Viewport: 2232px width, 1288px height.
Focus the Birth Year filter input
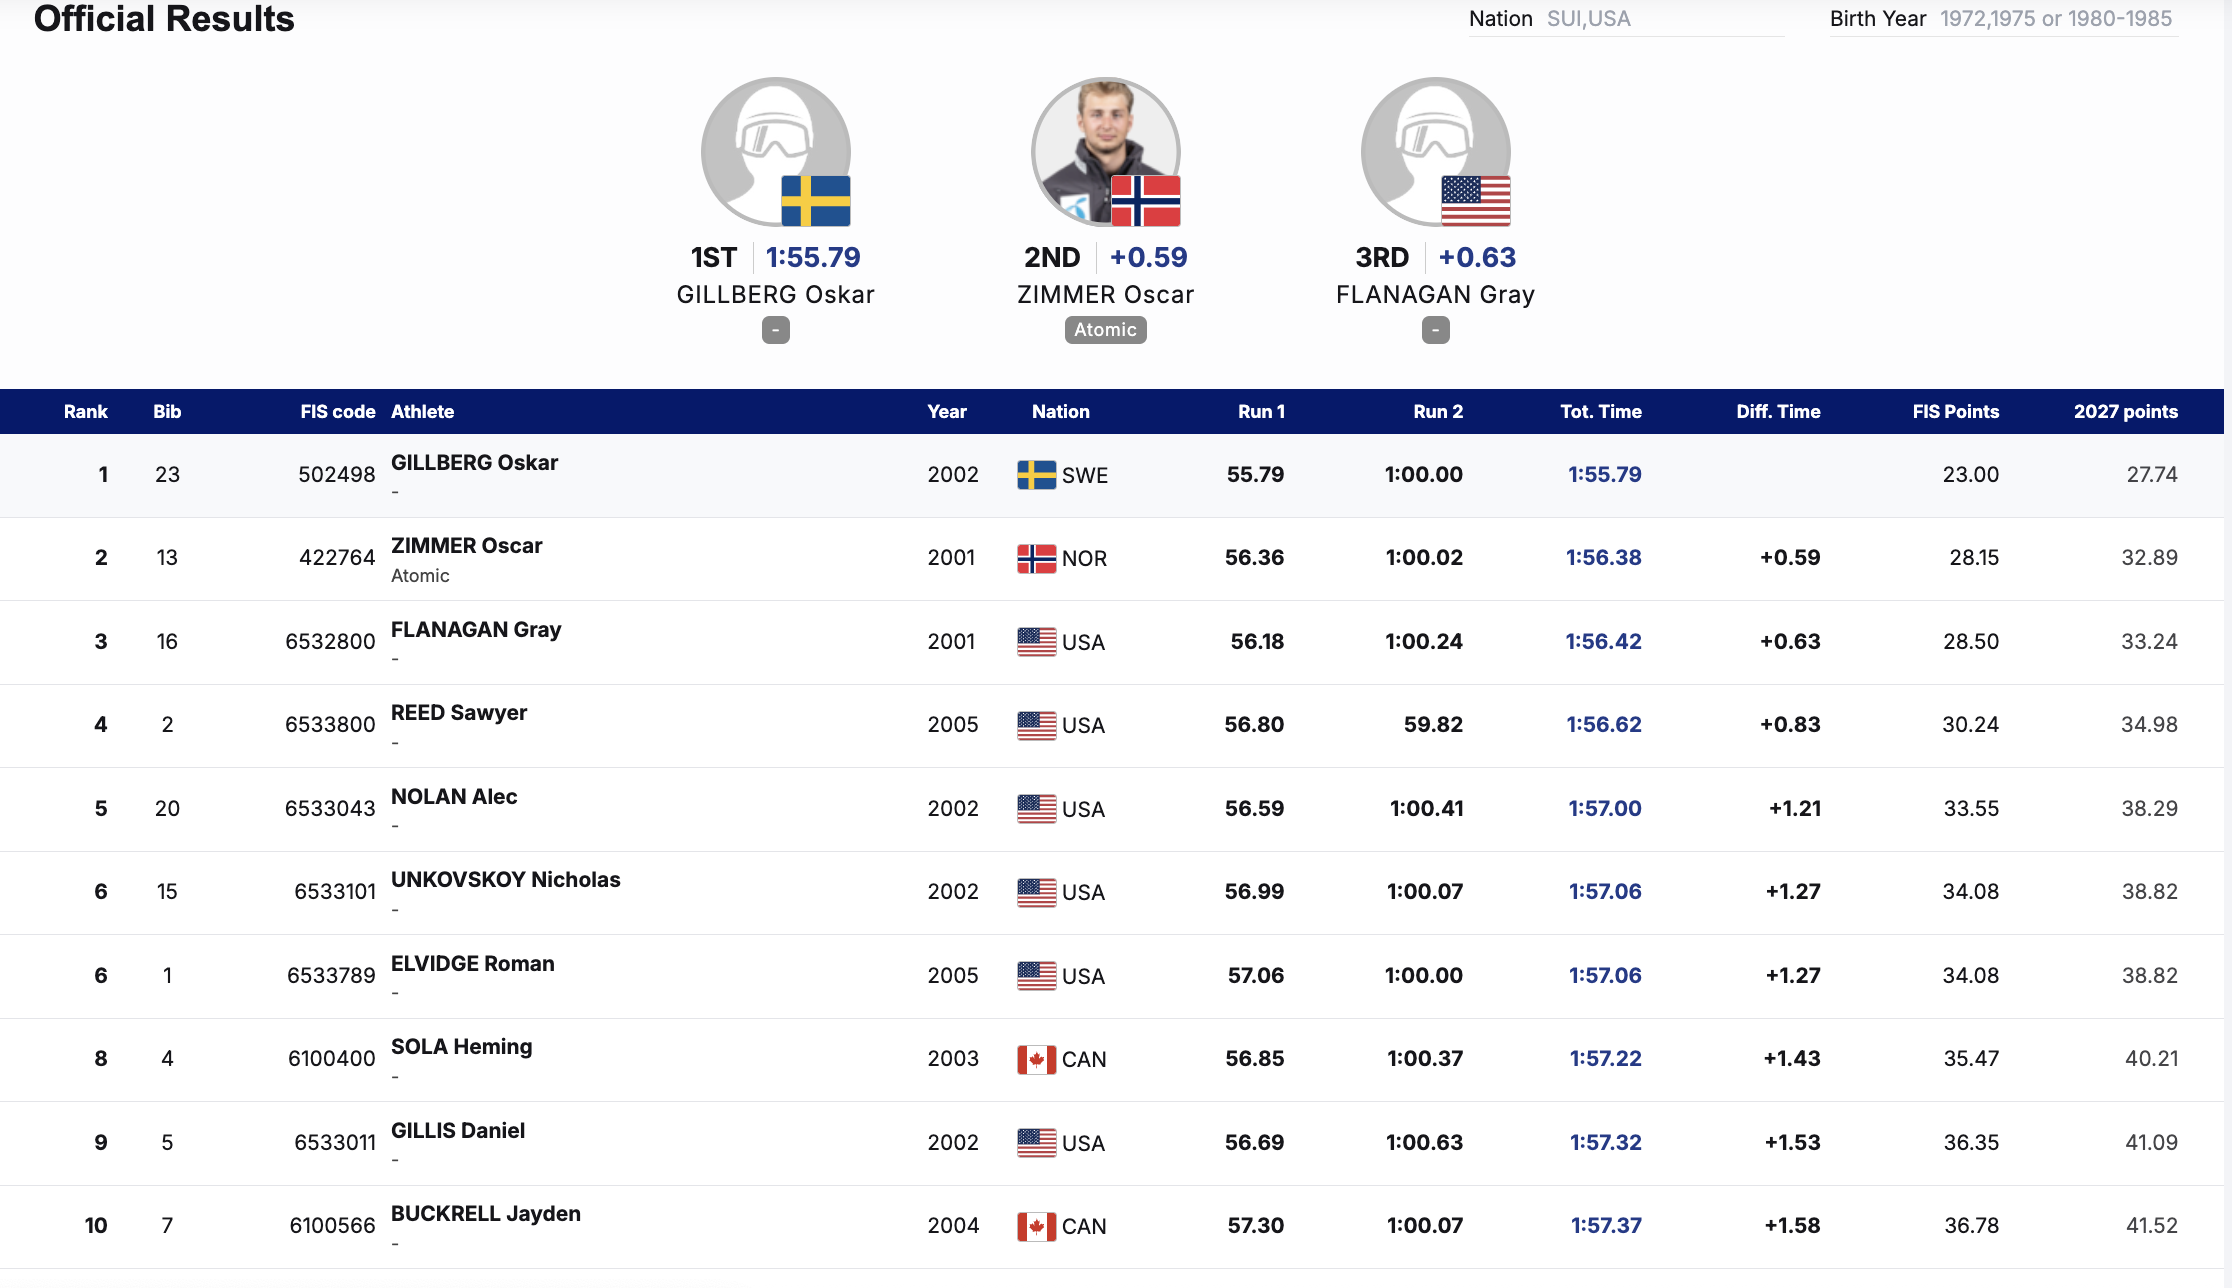[x=2055, y=19]
